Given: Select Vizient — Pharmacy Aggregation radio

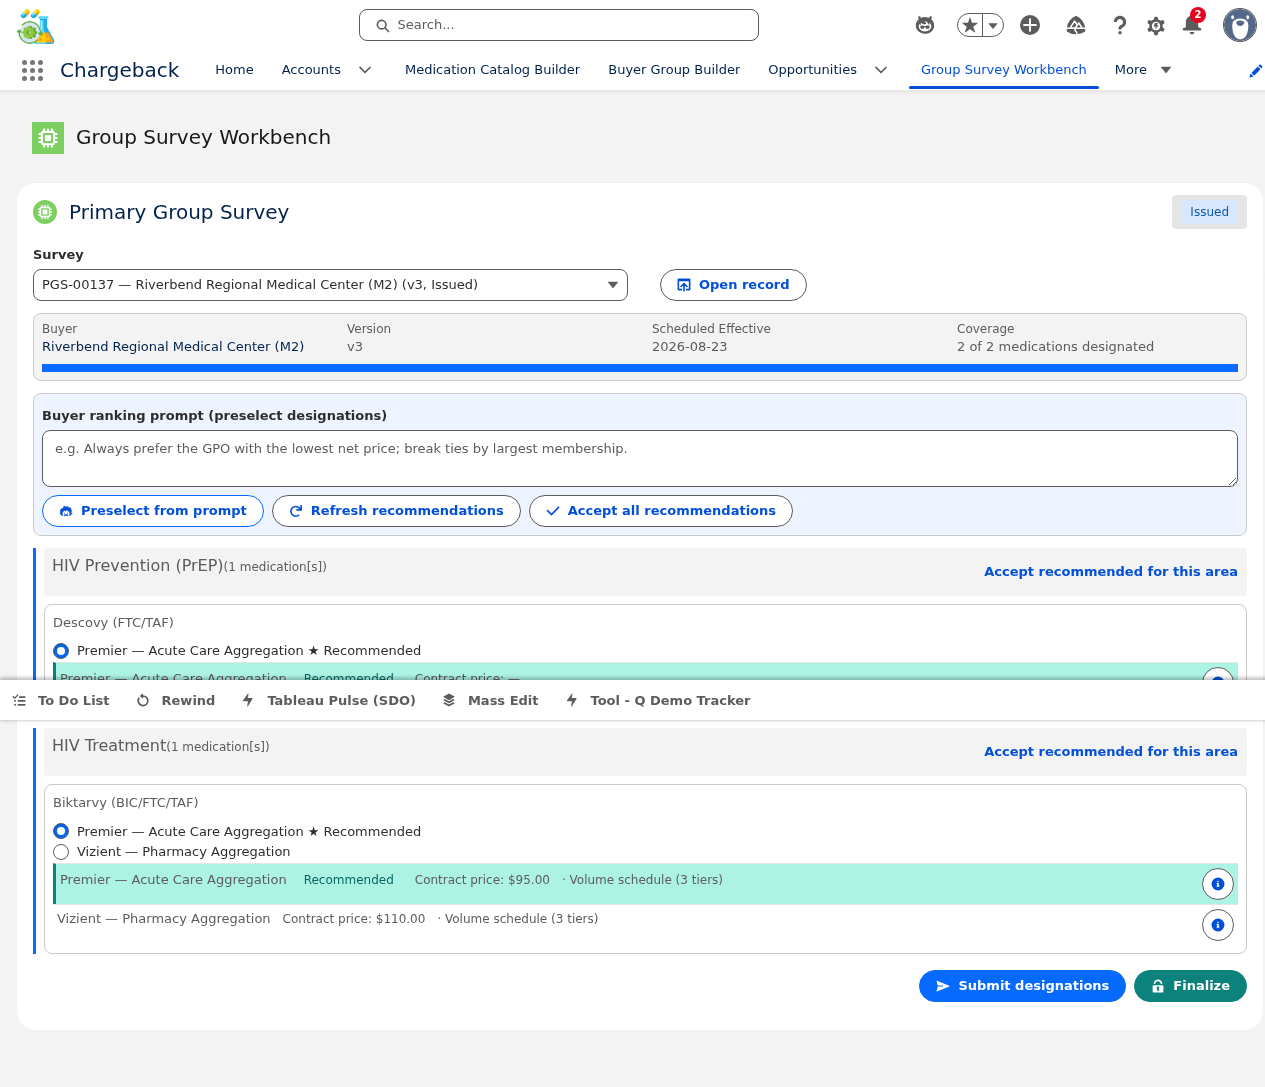Looking at the screenshot, I should [61, 852].
